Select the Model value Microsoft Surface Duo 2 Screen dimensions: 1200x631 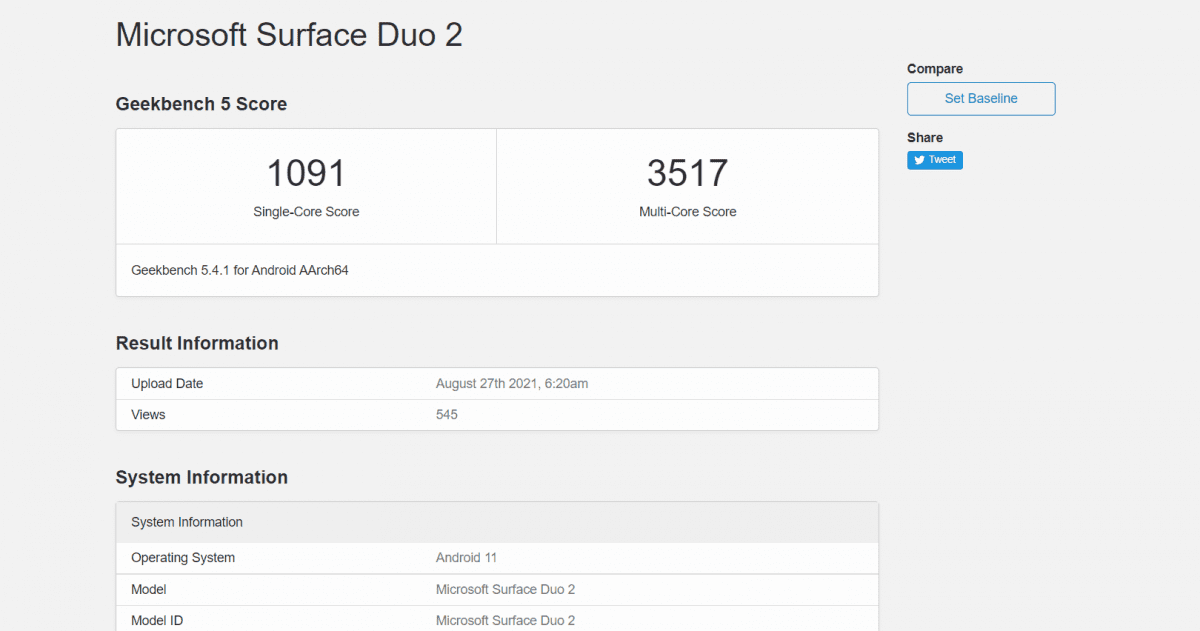pyautogui.click(x=505, y=590)
